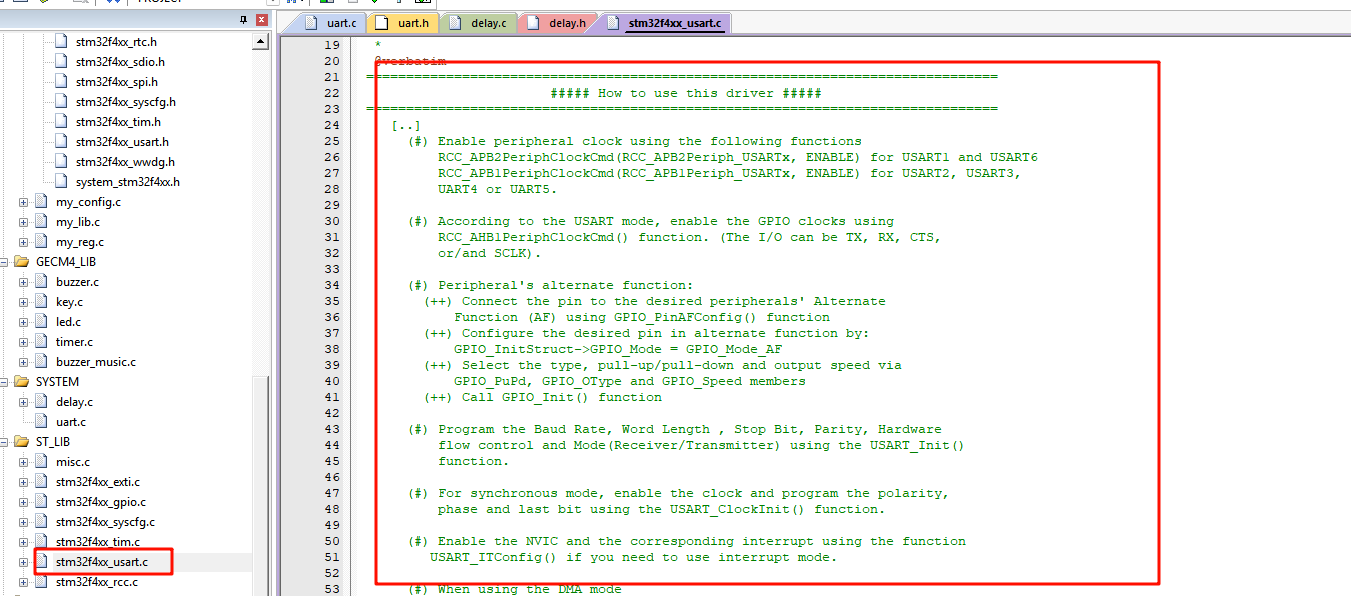
Task: Click 'RCC_AHB1PeriphClockCmd() function' text on line 31
Action: point(570,237)
